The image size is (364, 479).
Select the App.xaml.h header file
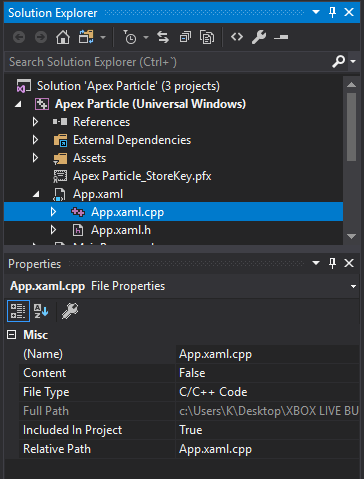[121, 230]
